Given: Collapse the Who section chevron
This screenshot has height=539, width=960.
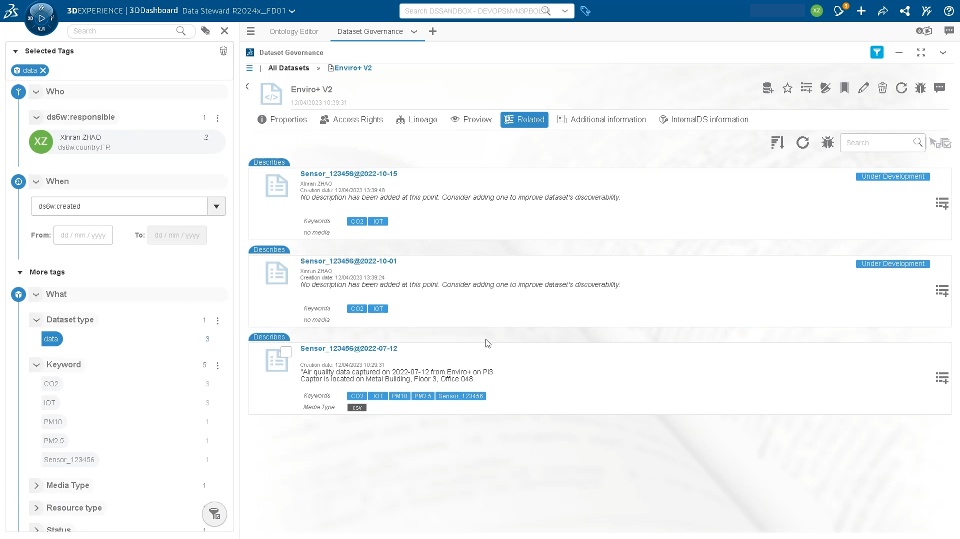Looking at the screenshot, I should (x=36, y=92).
